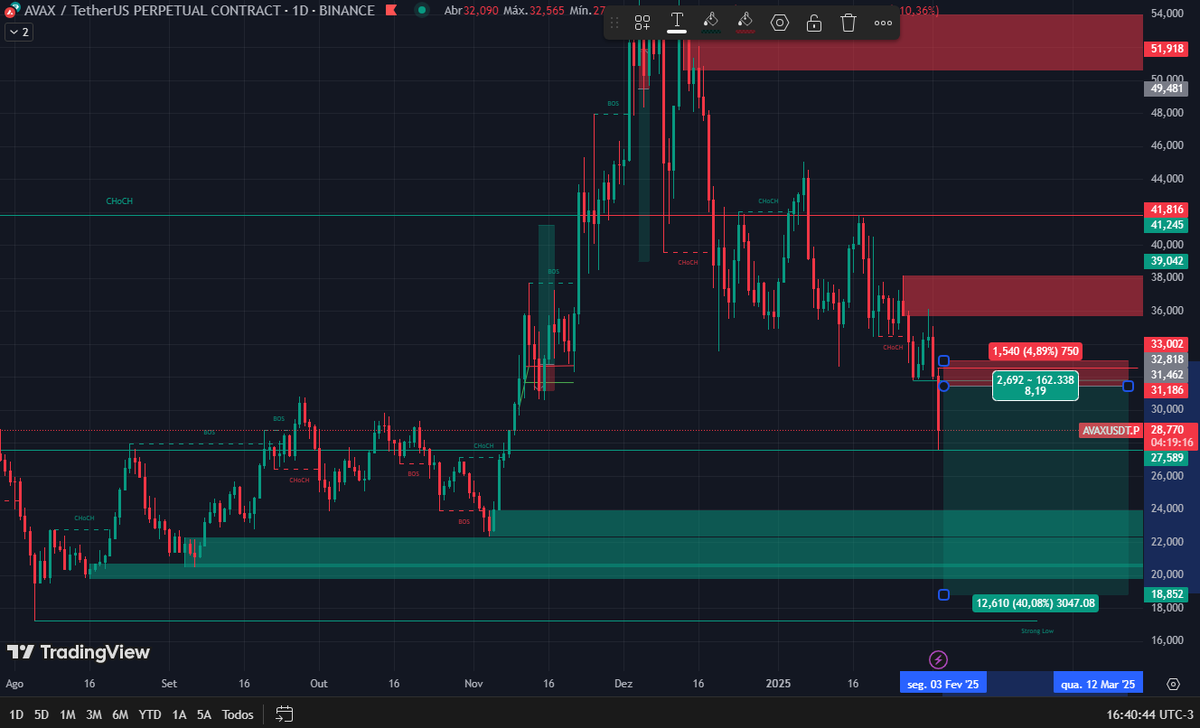This screenshot has height=728, width=1200.
Task: Click the 18,852 green price label
Action: pos(1168,594)
